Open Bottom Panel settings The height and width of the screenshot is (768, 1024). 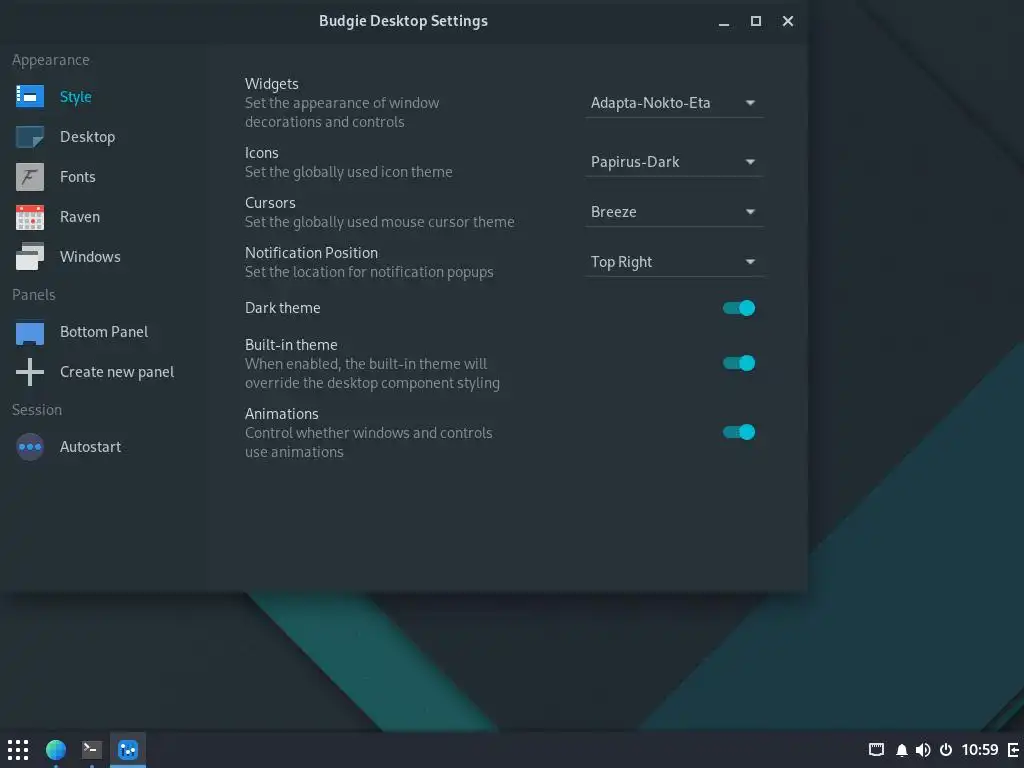pyautogui.click(x=104, y=332)
